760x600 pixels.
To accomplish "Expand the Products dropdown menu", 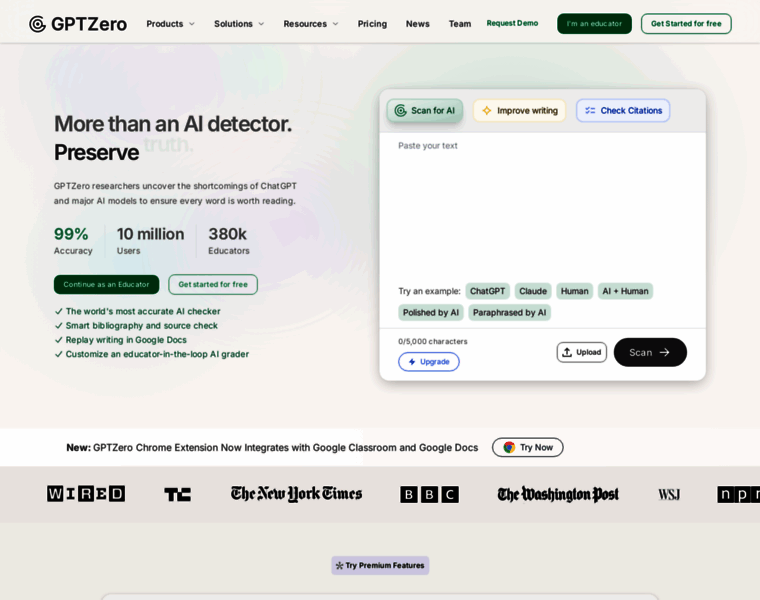I will click(x=170, y=24).
